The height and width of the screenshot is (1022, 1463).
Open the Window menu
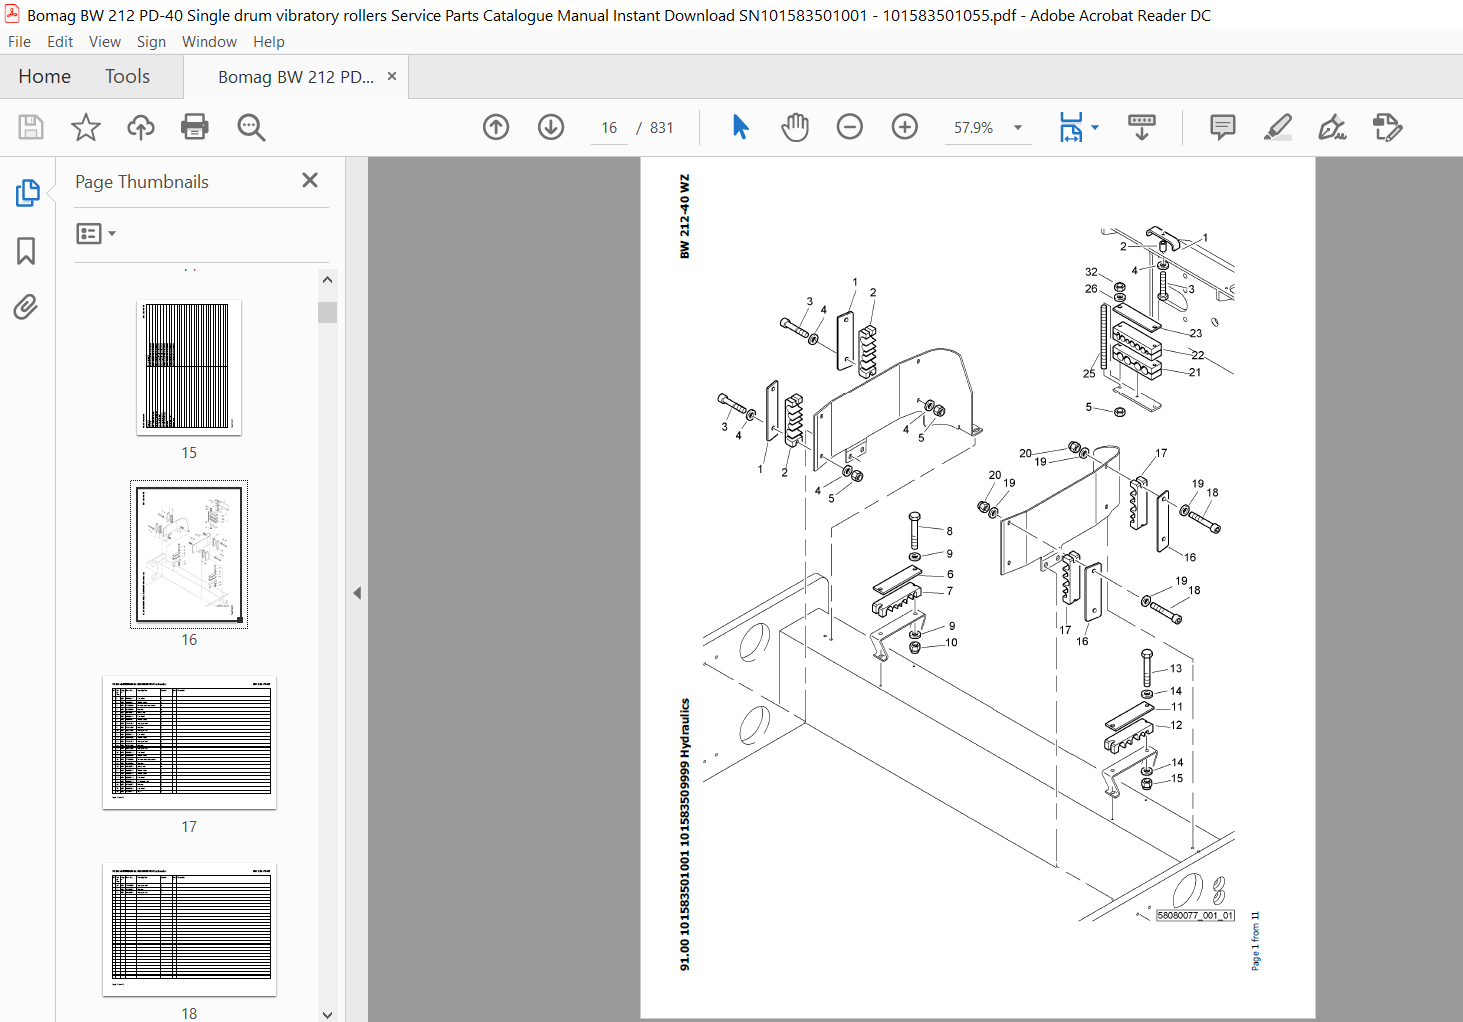coord(209,42)
